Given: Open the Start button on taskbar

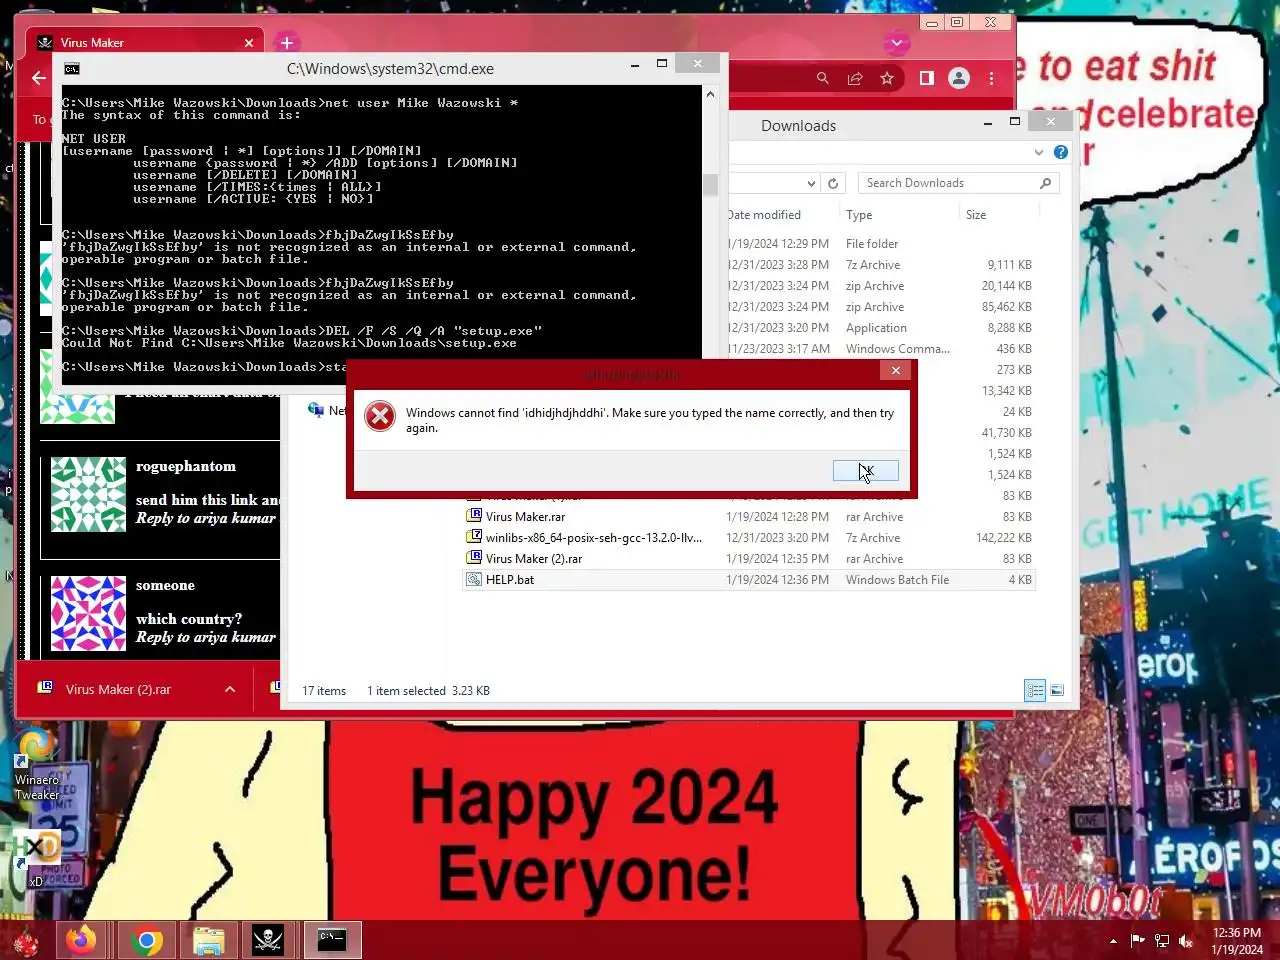Looking at the screenshot, I should [25, 941].
